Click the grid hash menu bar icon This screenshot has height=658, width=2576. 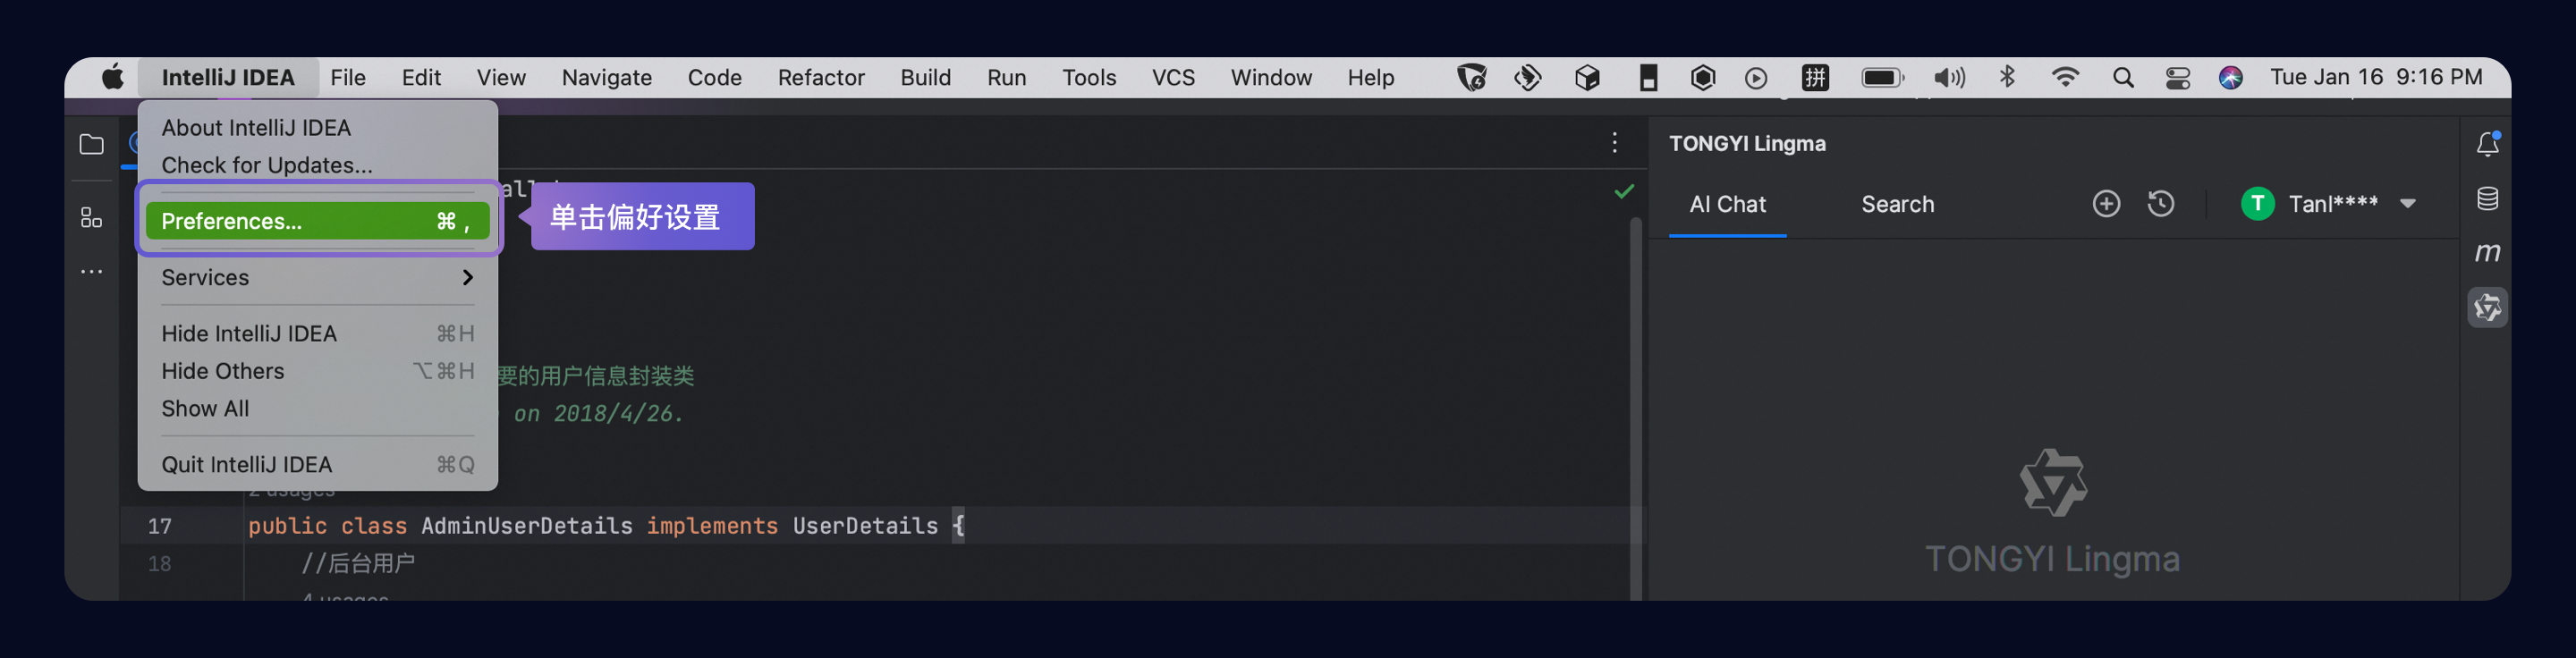tap(1815, 77)
